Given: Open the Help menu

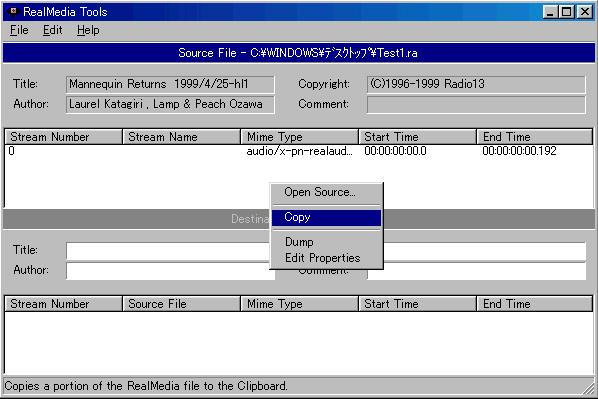Looking at the screenshot, I should click(88, 30).
